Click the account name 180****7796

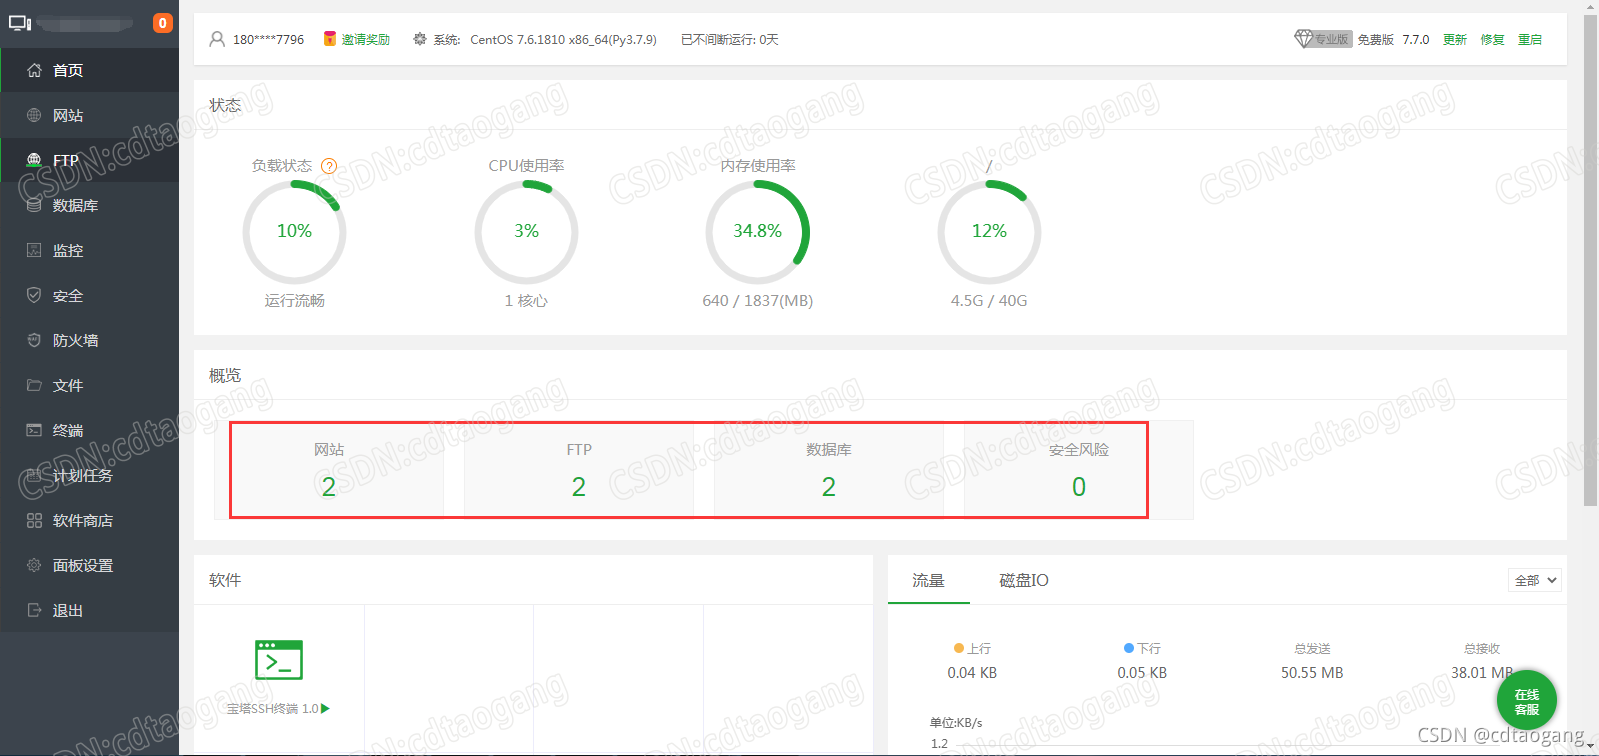[x=268, y=40]
